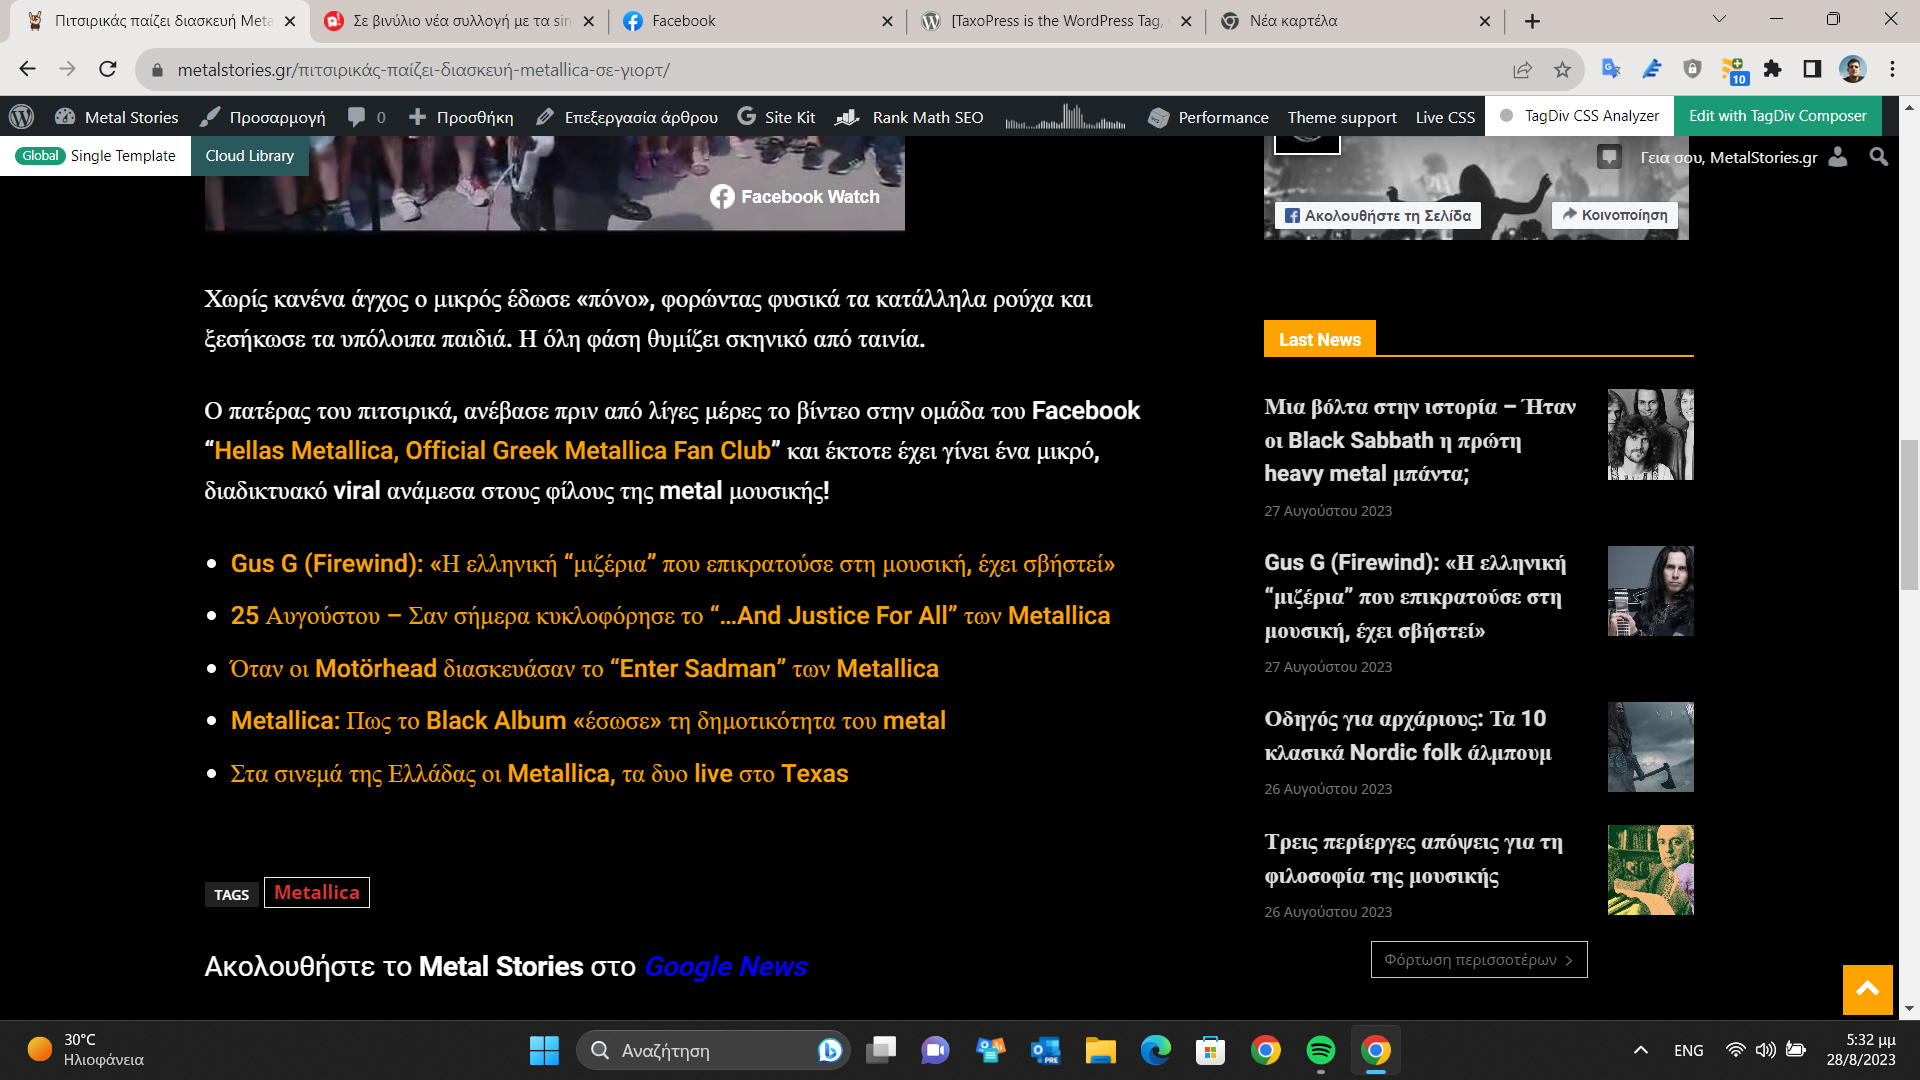Click the Facebook Κοινοποίηση share button

(1614, 215)
